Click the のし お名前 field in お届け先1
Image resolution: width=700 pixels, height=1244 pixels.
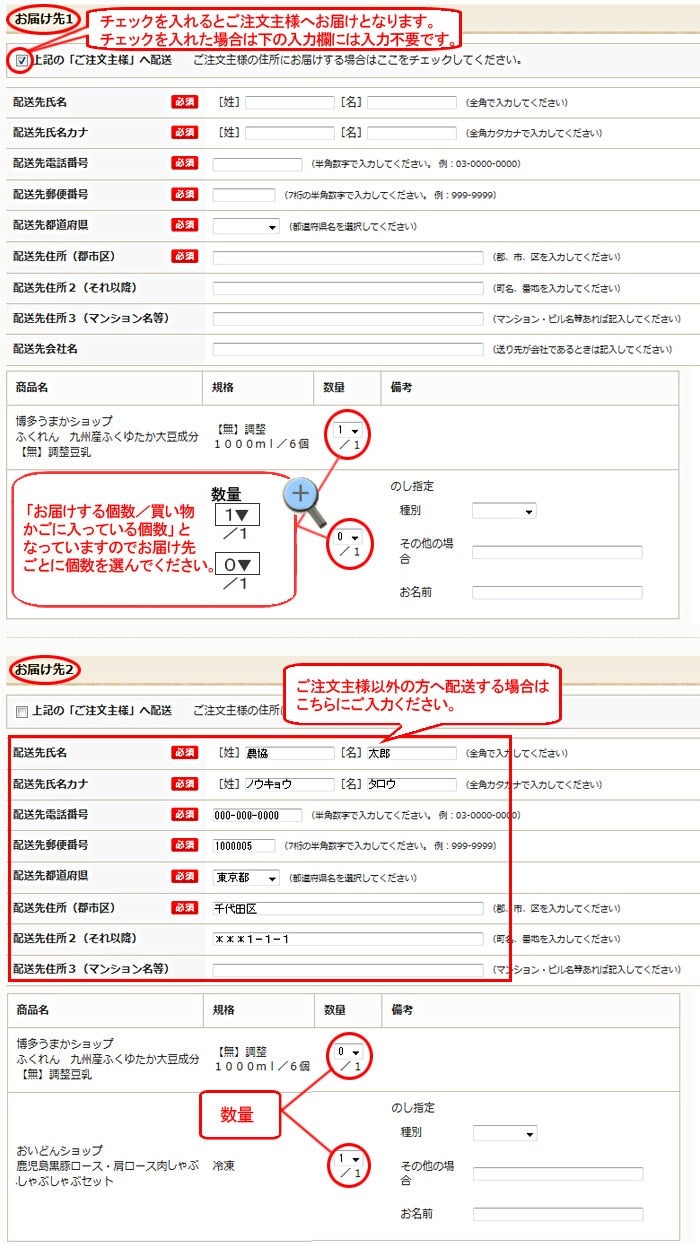(557, 593)
